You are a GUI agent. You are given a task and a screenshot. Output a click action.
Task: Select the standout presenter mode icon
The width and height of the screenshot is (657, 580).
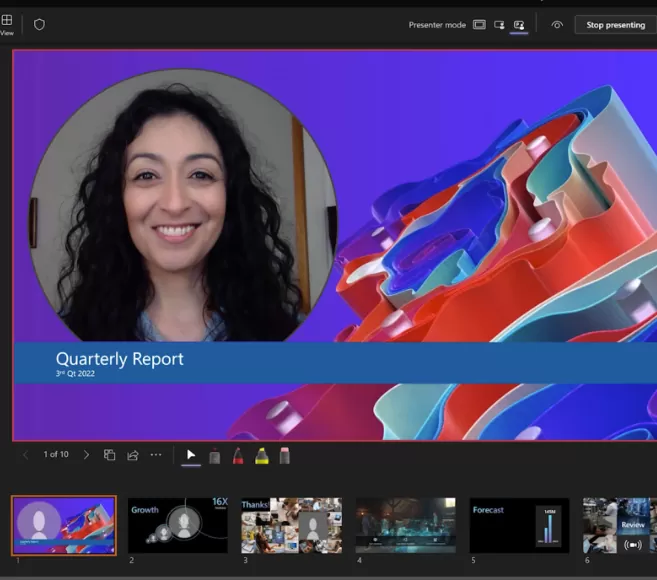[x=519, y=24]
